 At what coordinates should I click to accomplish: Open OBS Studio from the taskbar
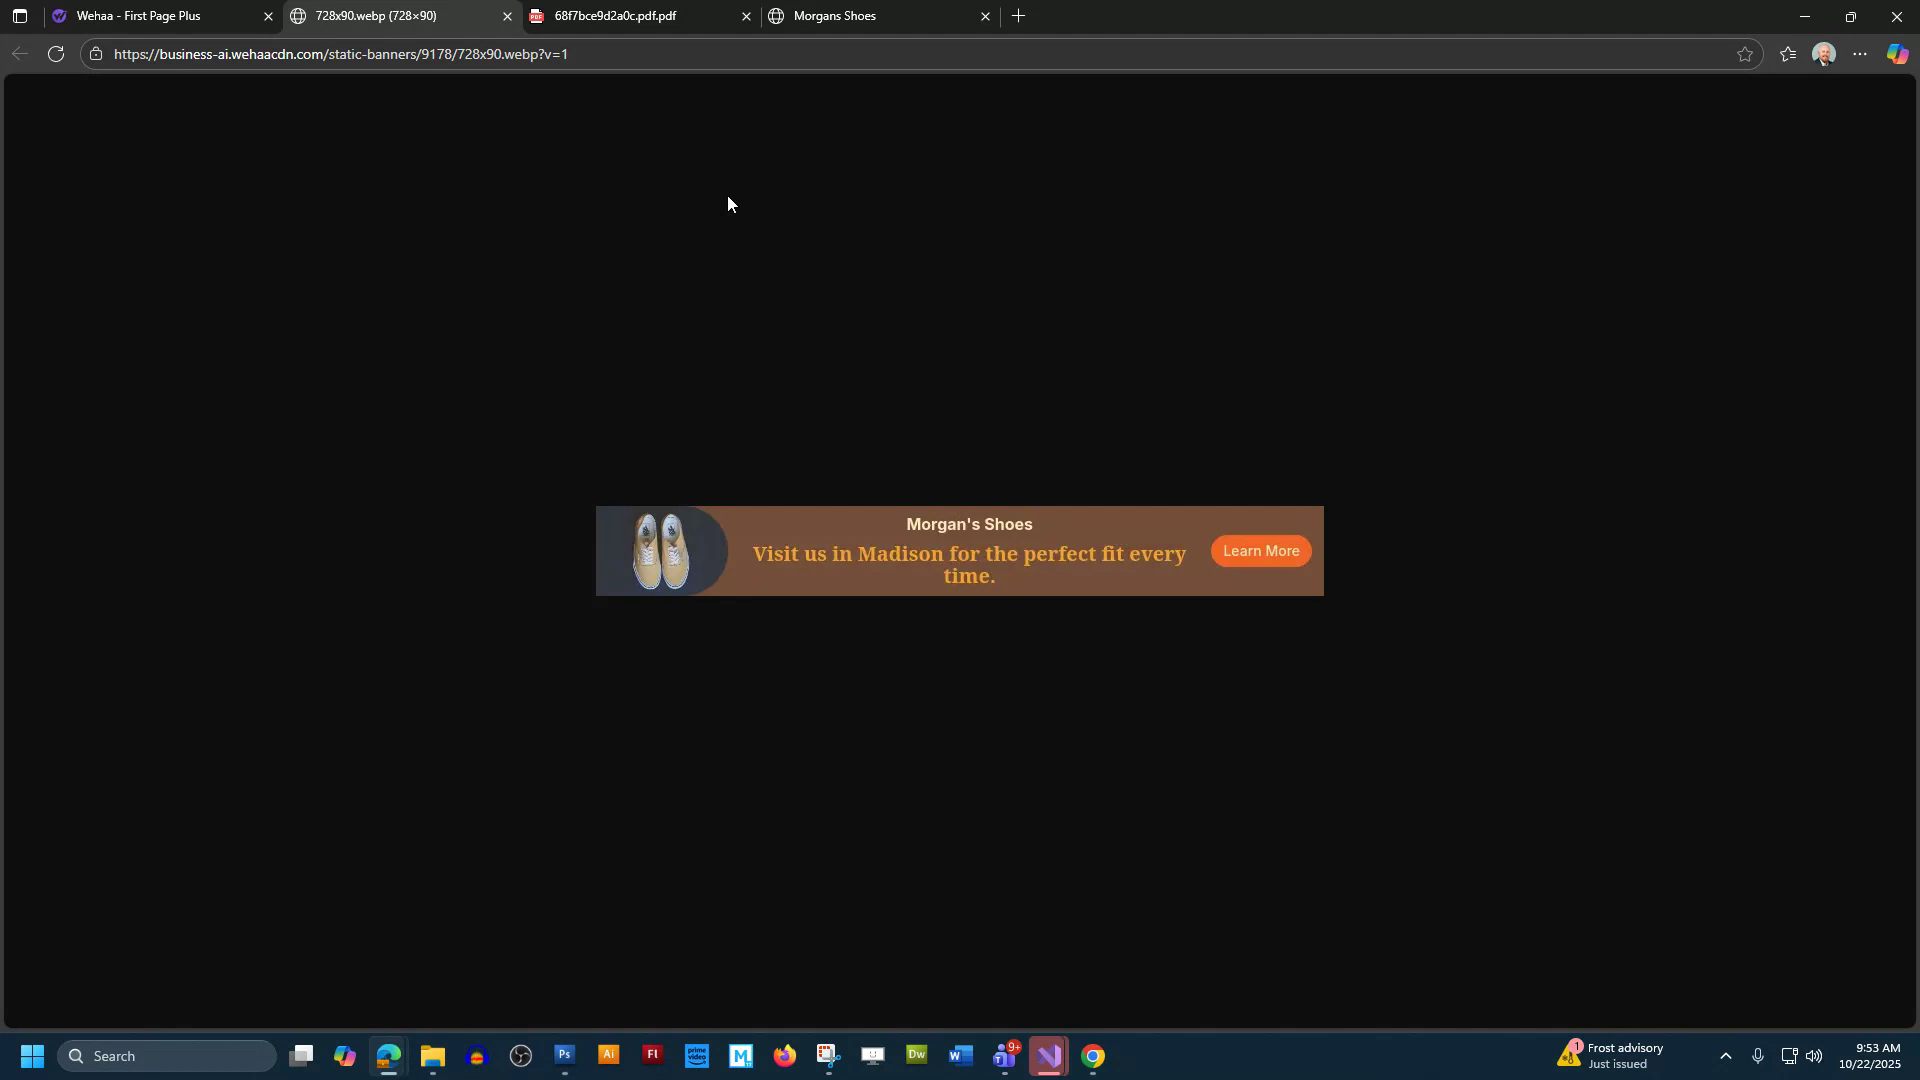point(520,1055)
